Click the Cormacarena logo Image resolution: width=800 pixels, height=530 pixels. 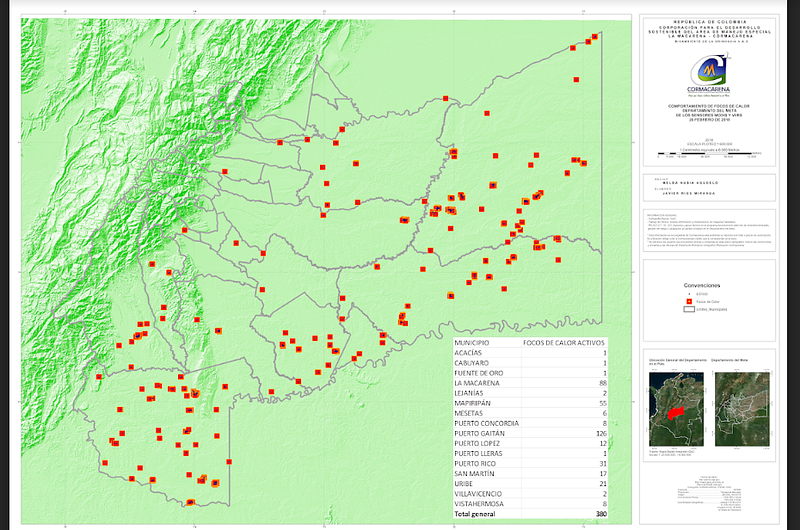click(x=709, y=74)
